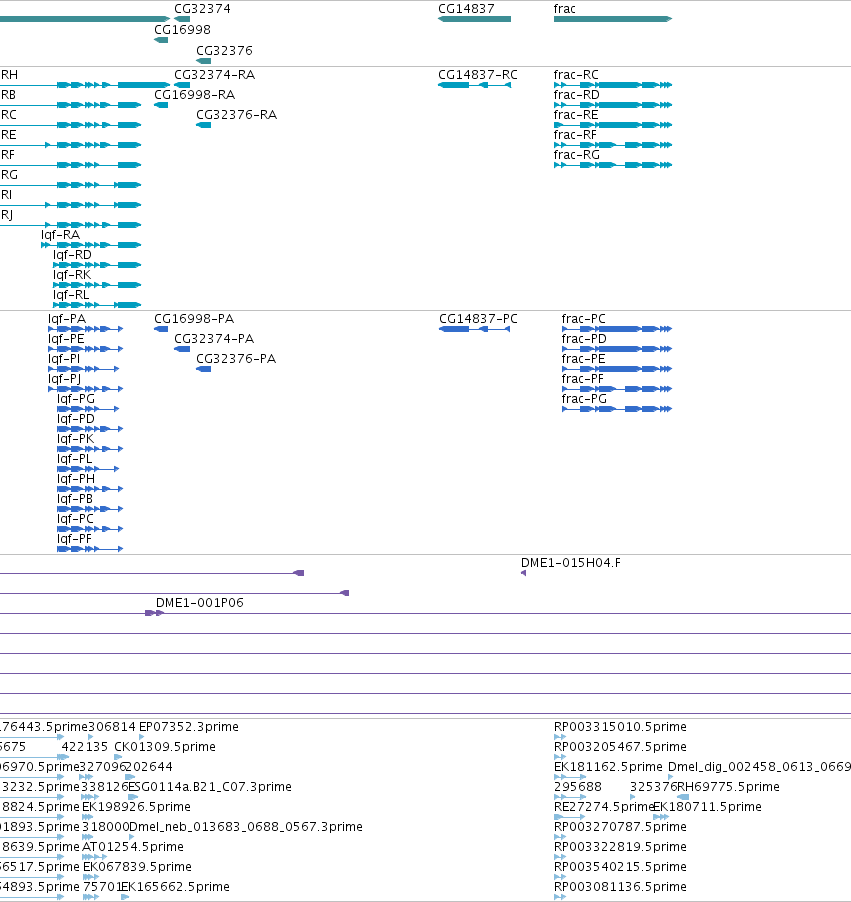
Task: Pick the lqf-PK protein label
Action: coord(75,439)
